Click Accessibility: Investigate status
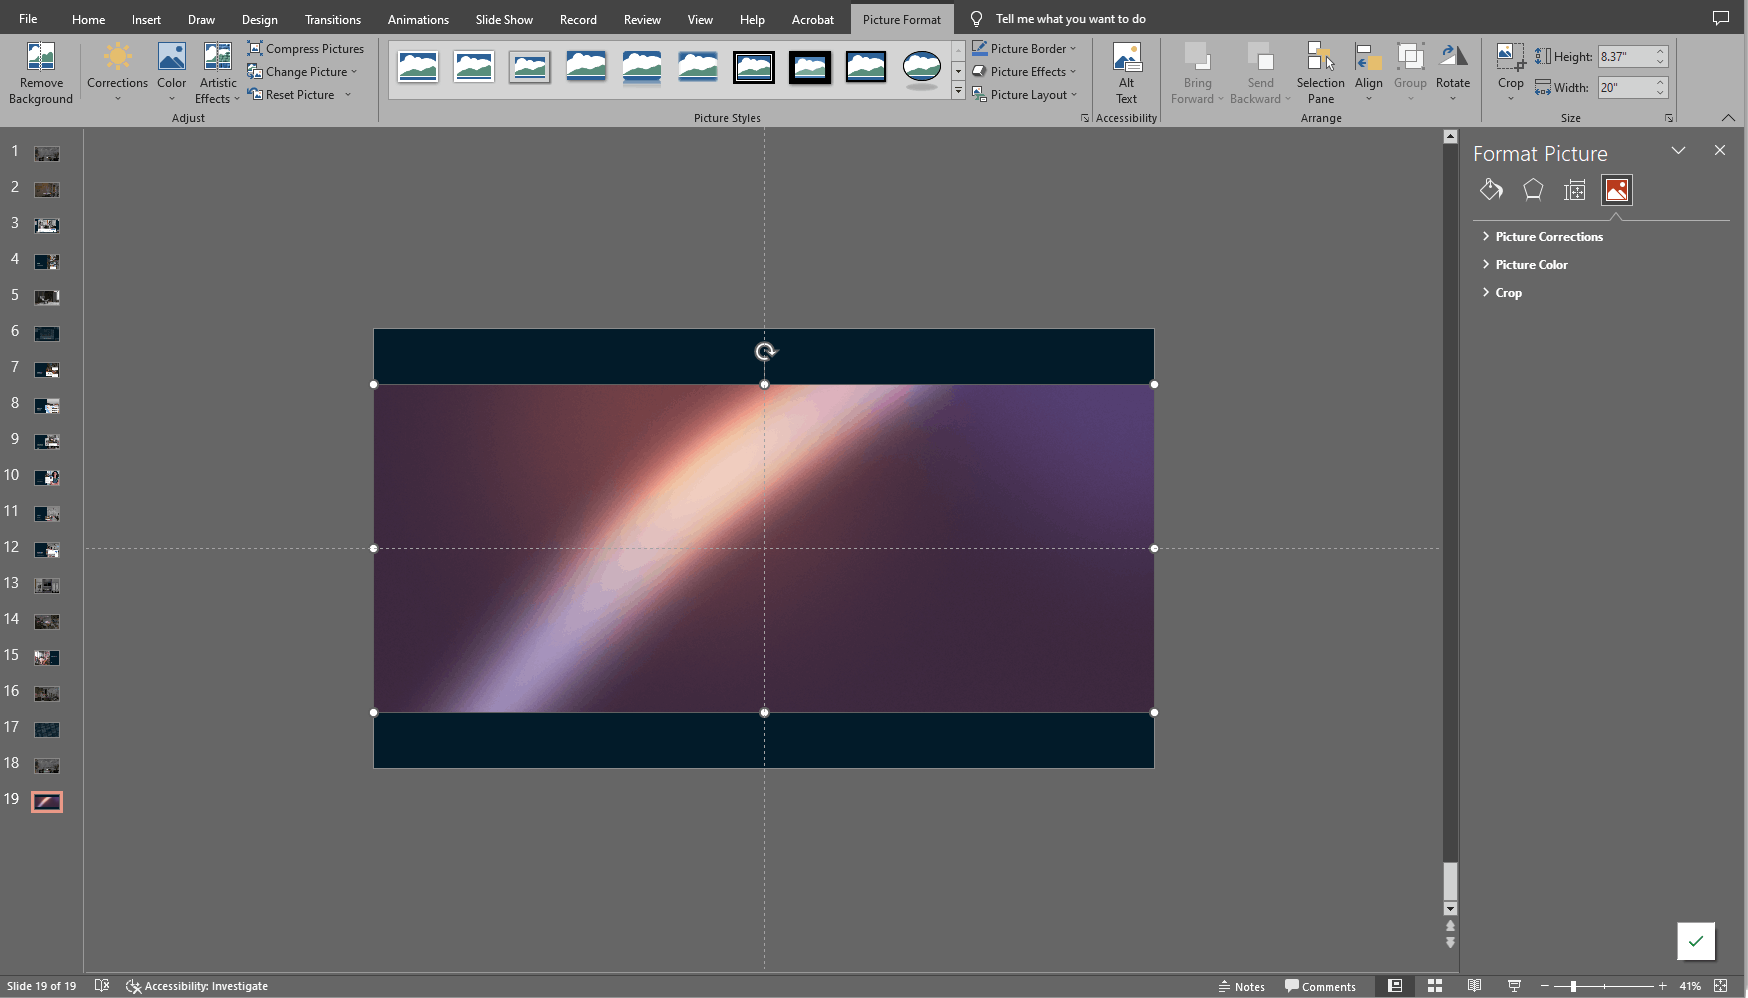Viewport: 1748px width, 998px height. click(x=197, y=986)
